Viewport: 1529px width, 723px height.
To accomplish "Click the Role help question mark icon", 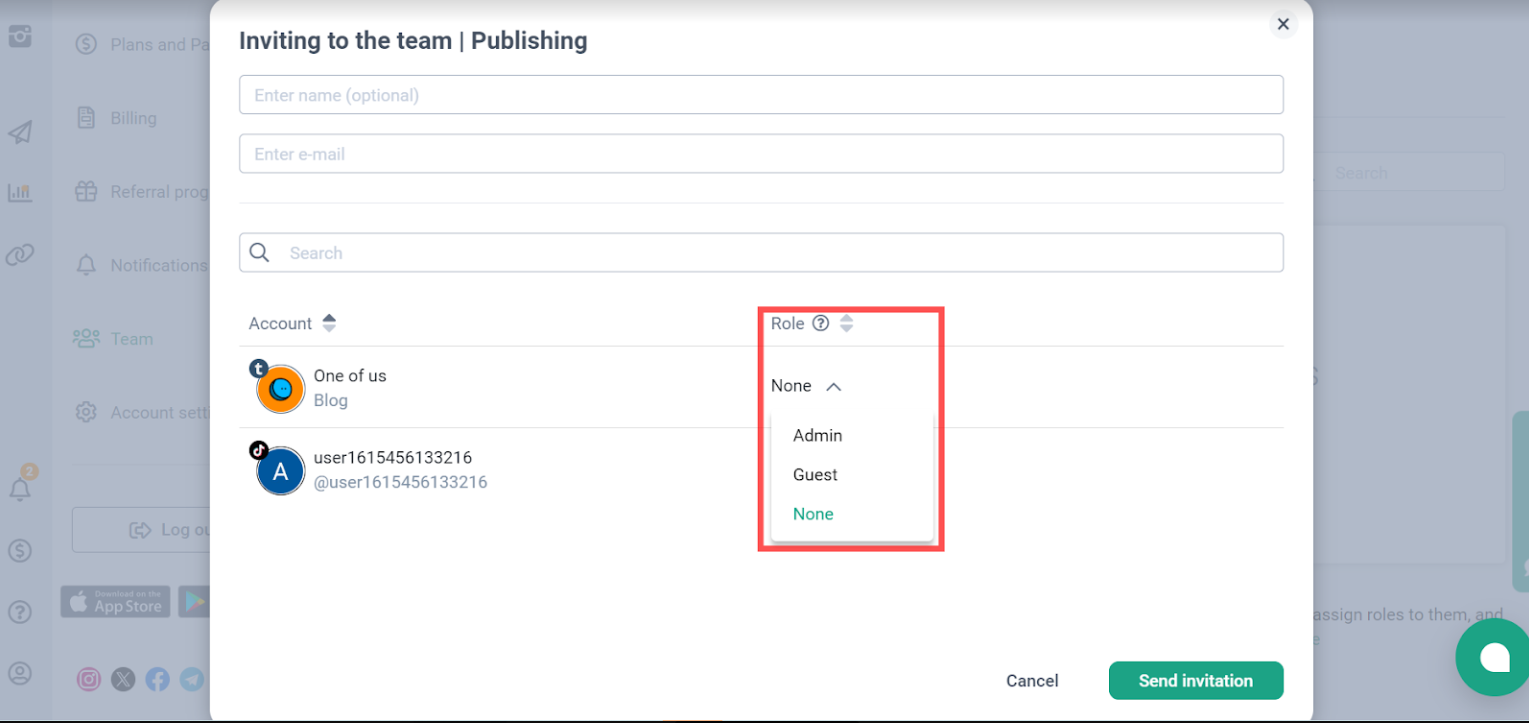I will (x=820, y=323).
